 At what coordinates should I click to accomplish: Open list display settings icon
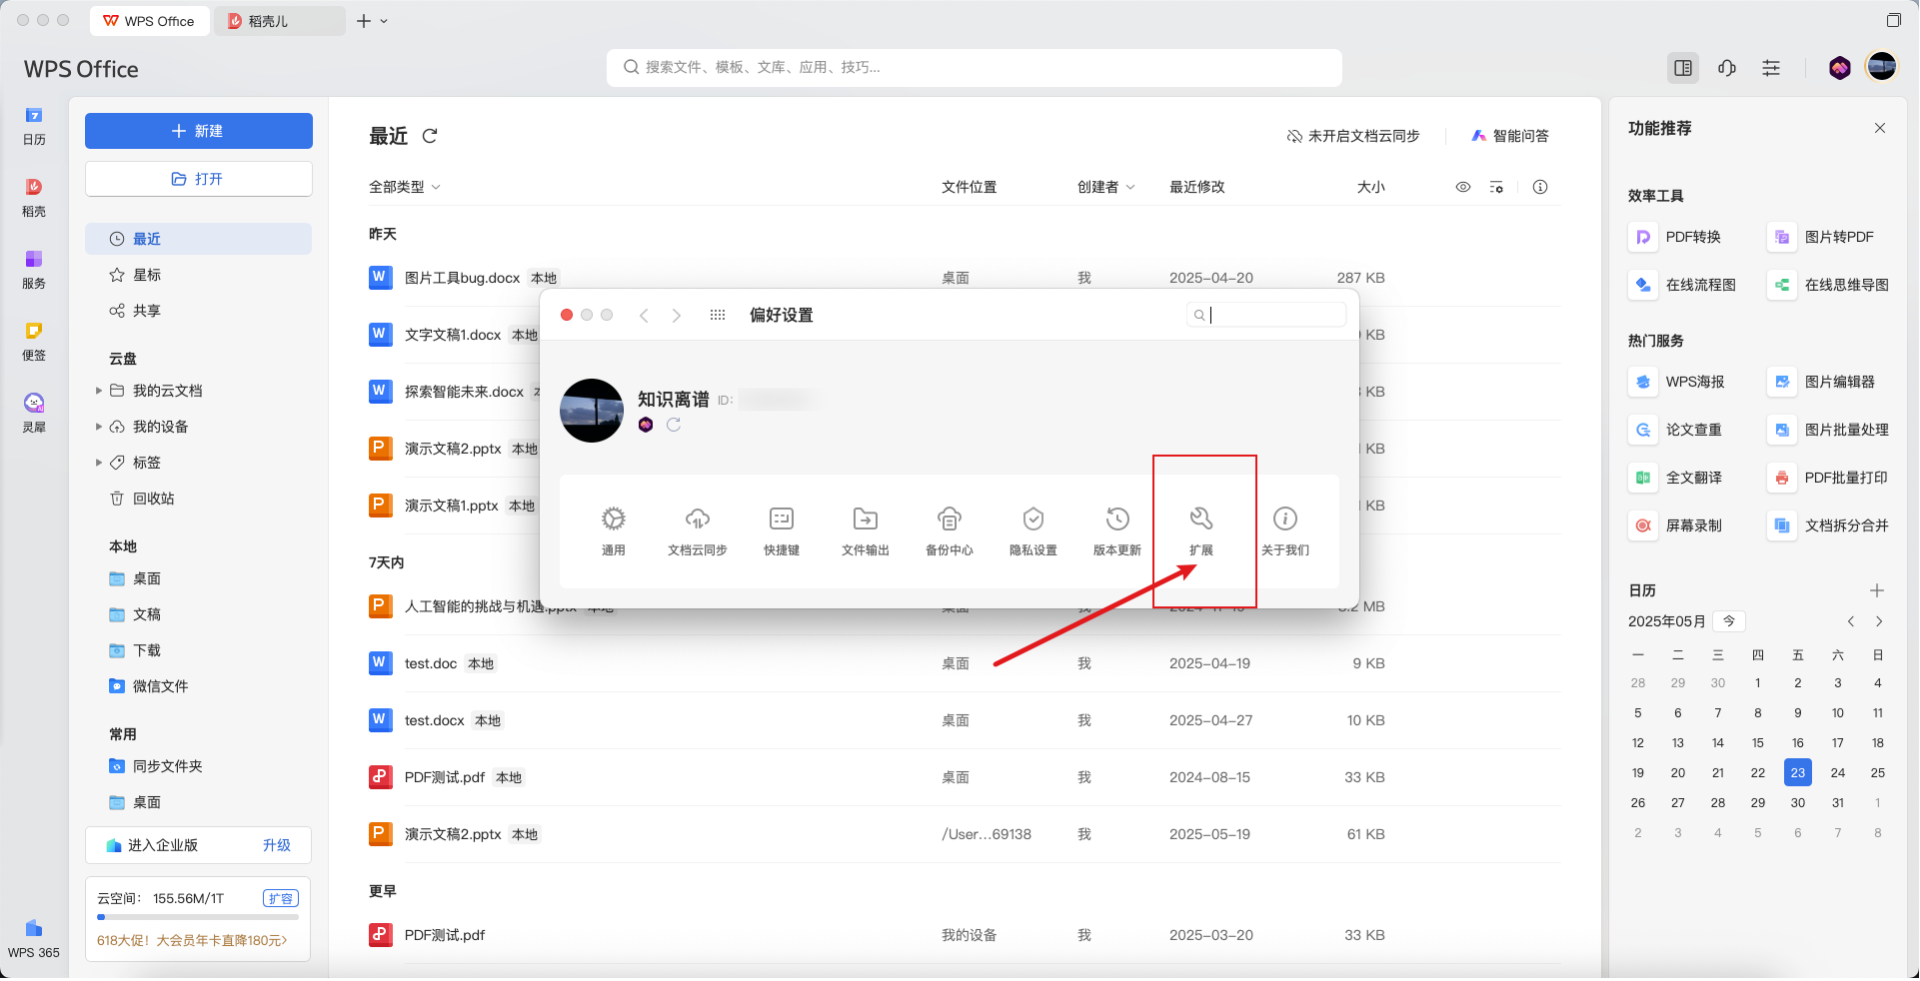(1496, 187)
